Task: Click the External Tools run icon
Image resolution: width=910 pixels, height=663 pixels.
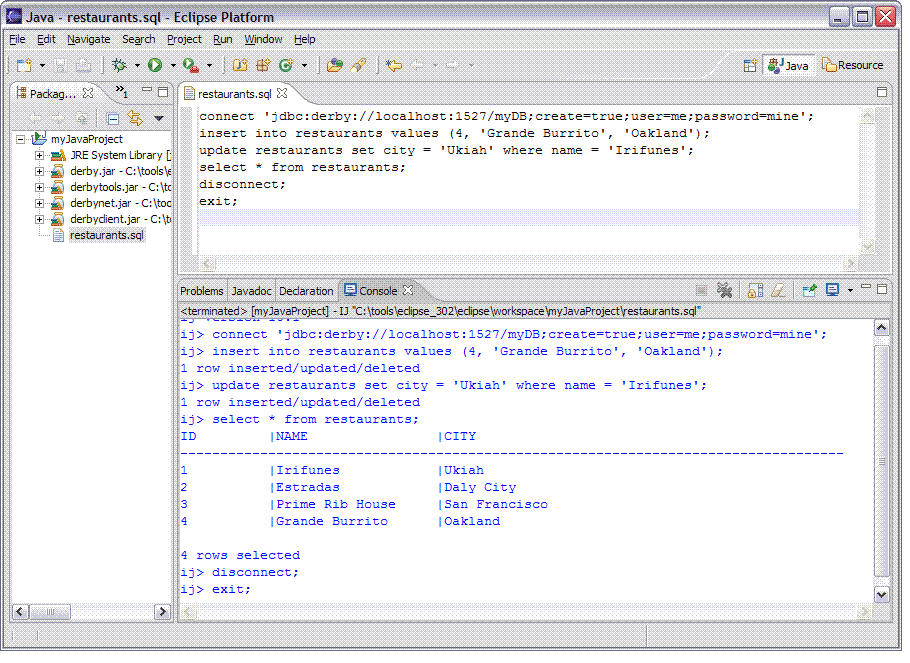Action: point(189,65)
